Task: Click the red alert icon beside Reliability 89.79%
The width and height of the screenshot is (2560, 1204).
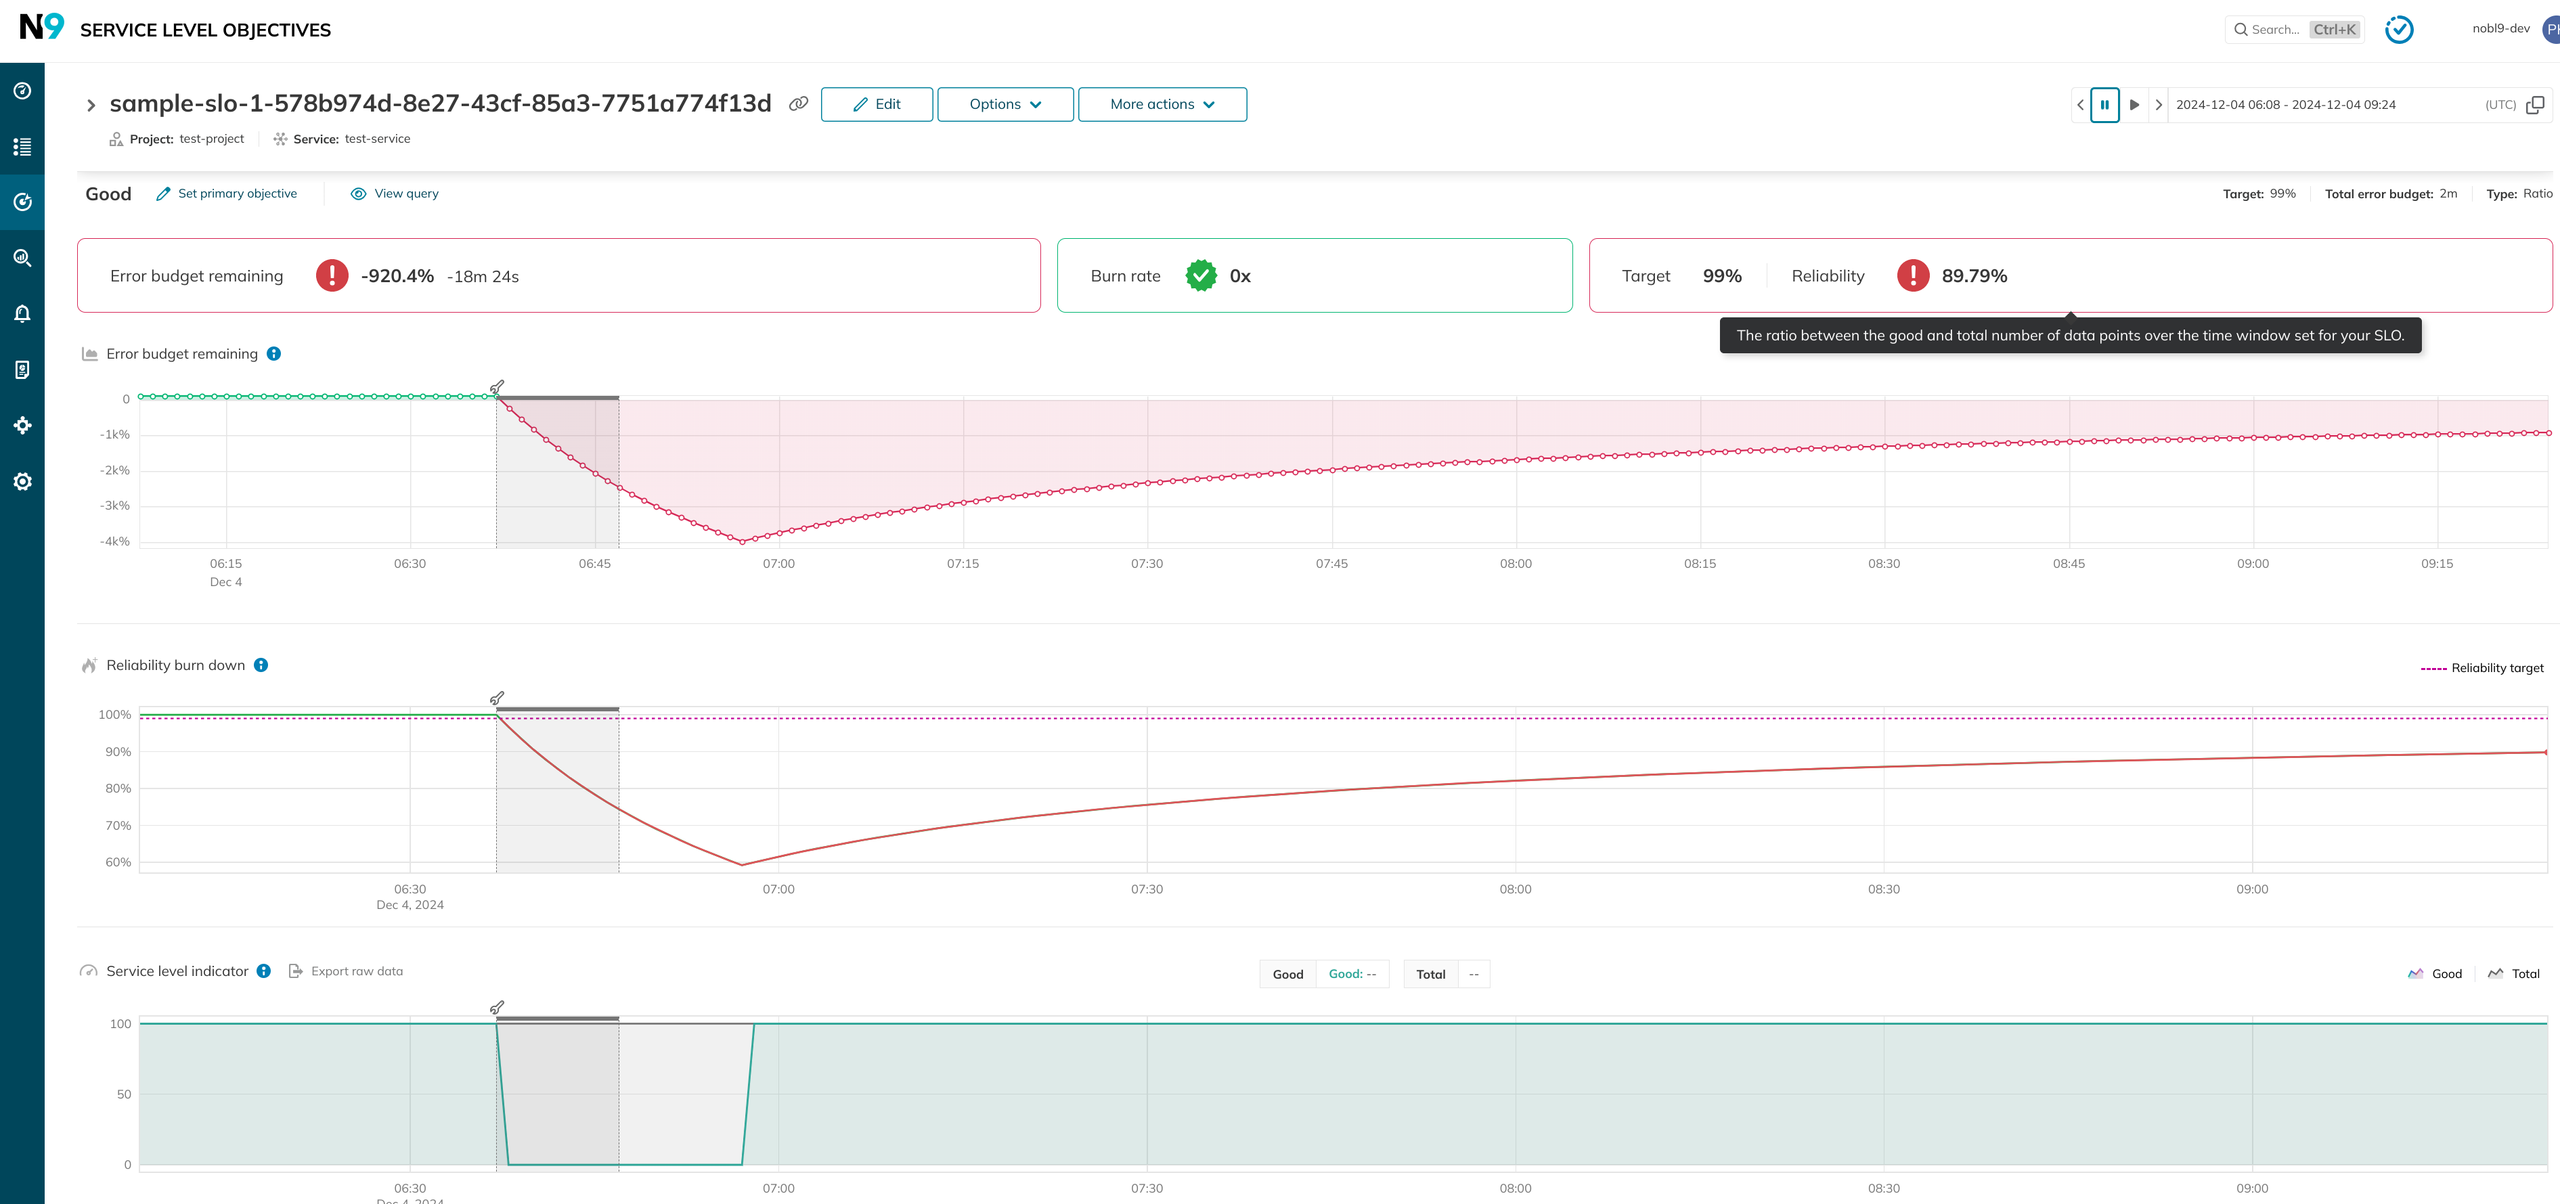Action: tap(1913, 276)
